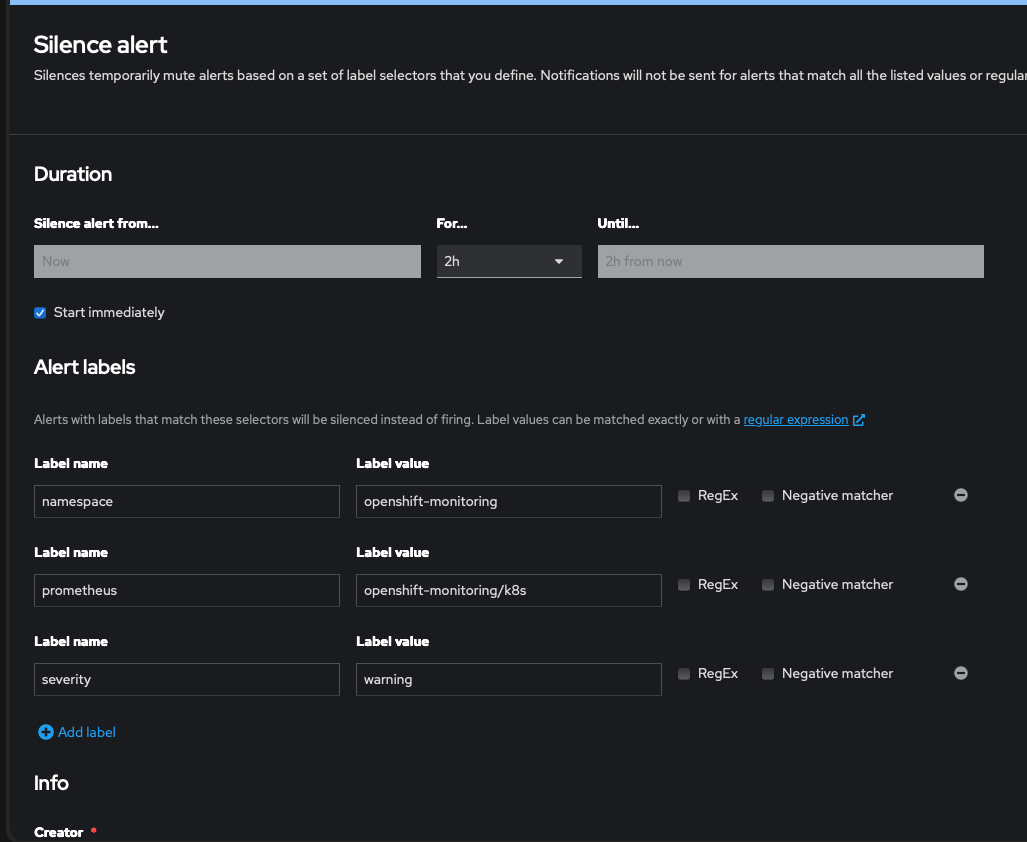Open the For duration dropdown showing 2h
Image resolution: width=1027 pixels, height=842 pixels.
click(x=508, y=261)
